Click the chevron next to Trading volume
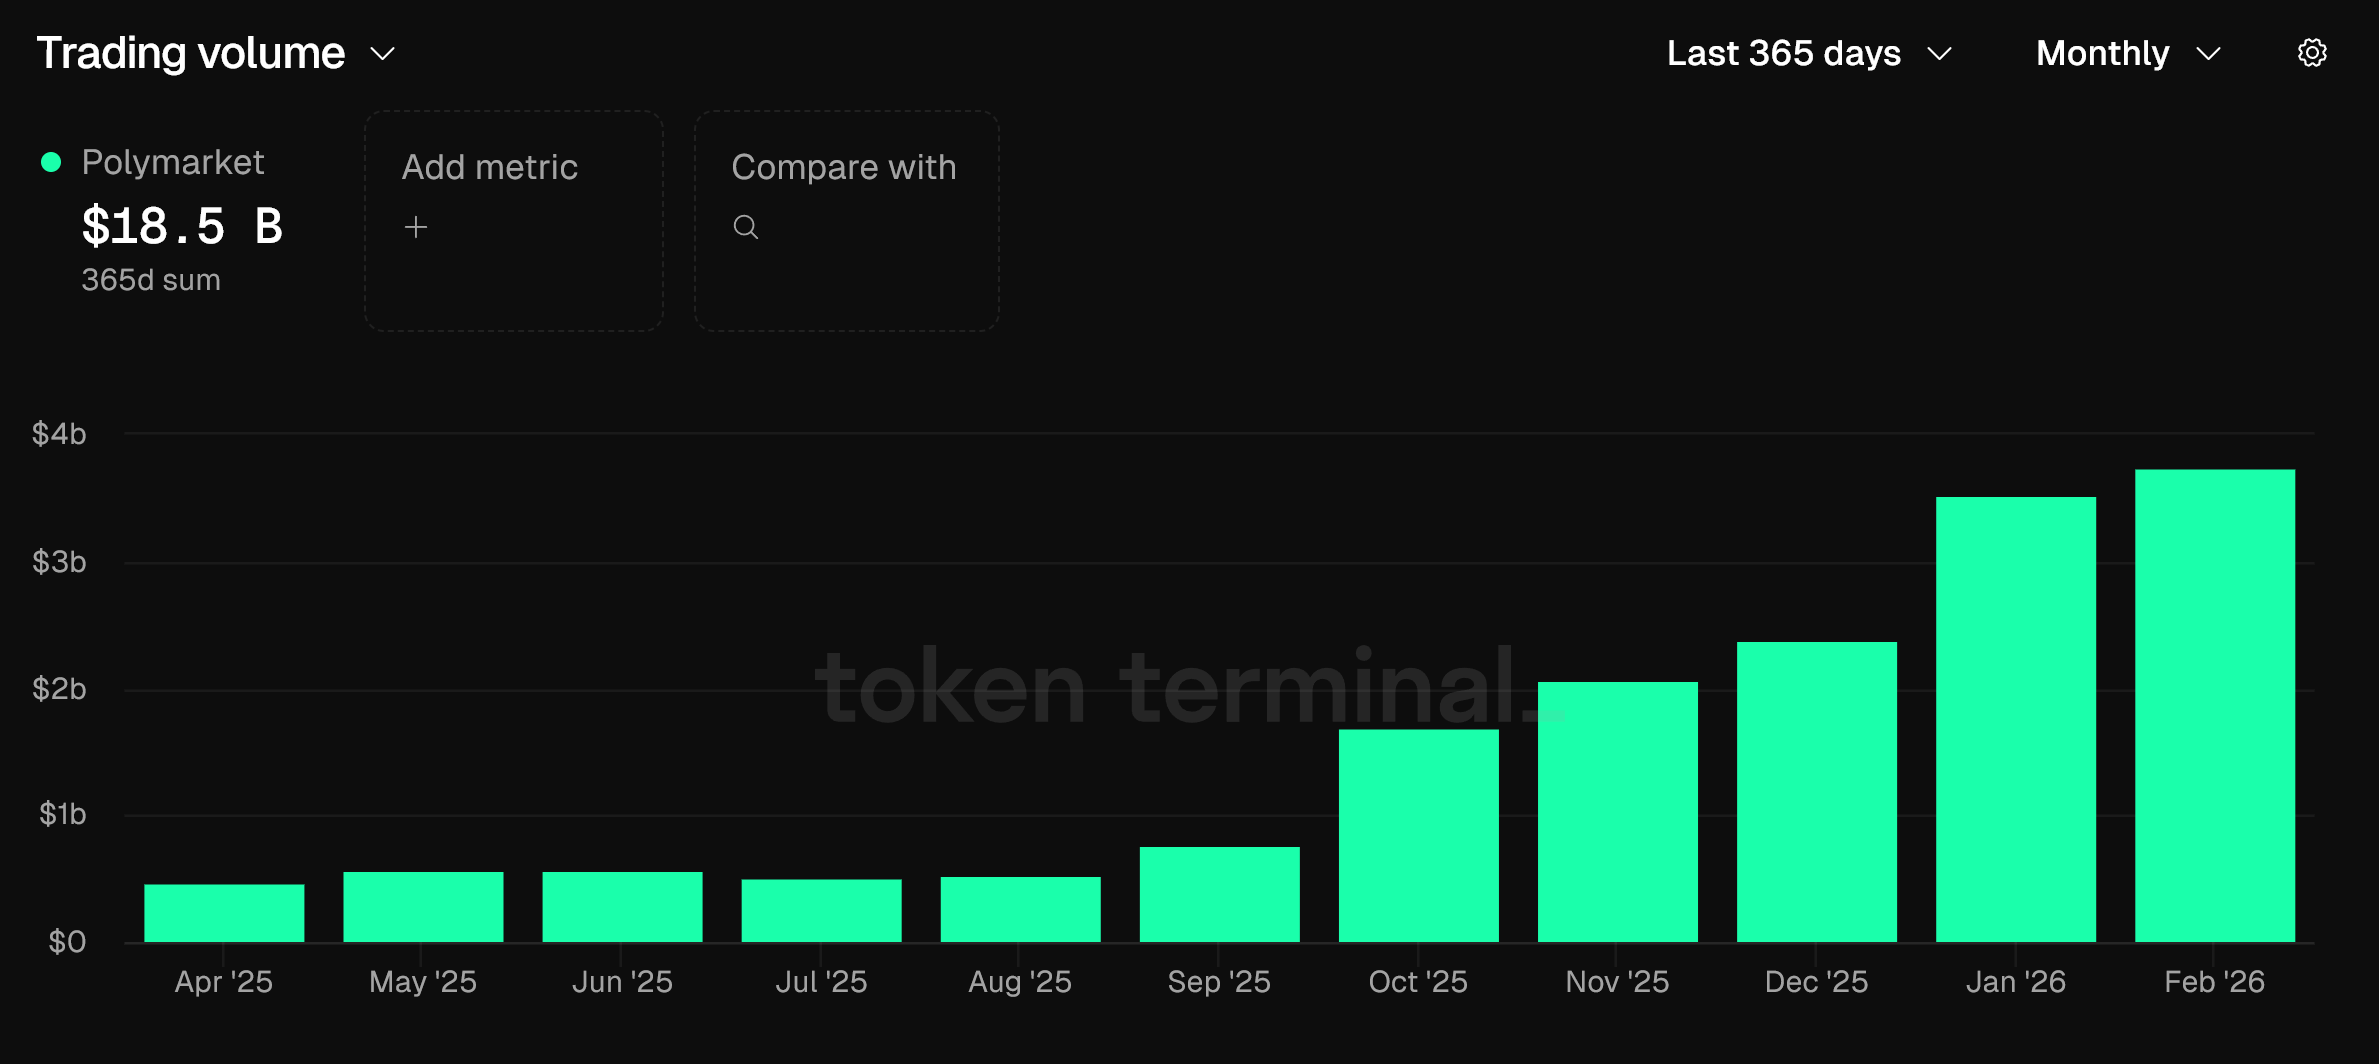2379x1064 pixels. pos(381,55)
